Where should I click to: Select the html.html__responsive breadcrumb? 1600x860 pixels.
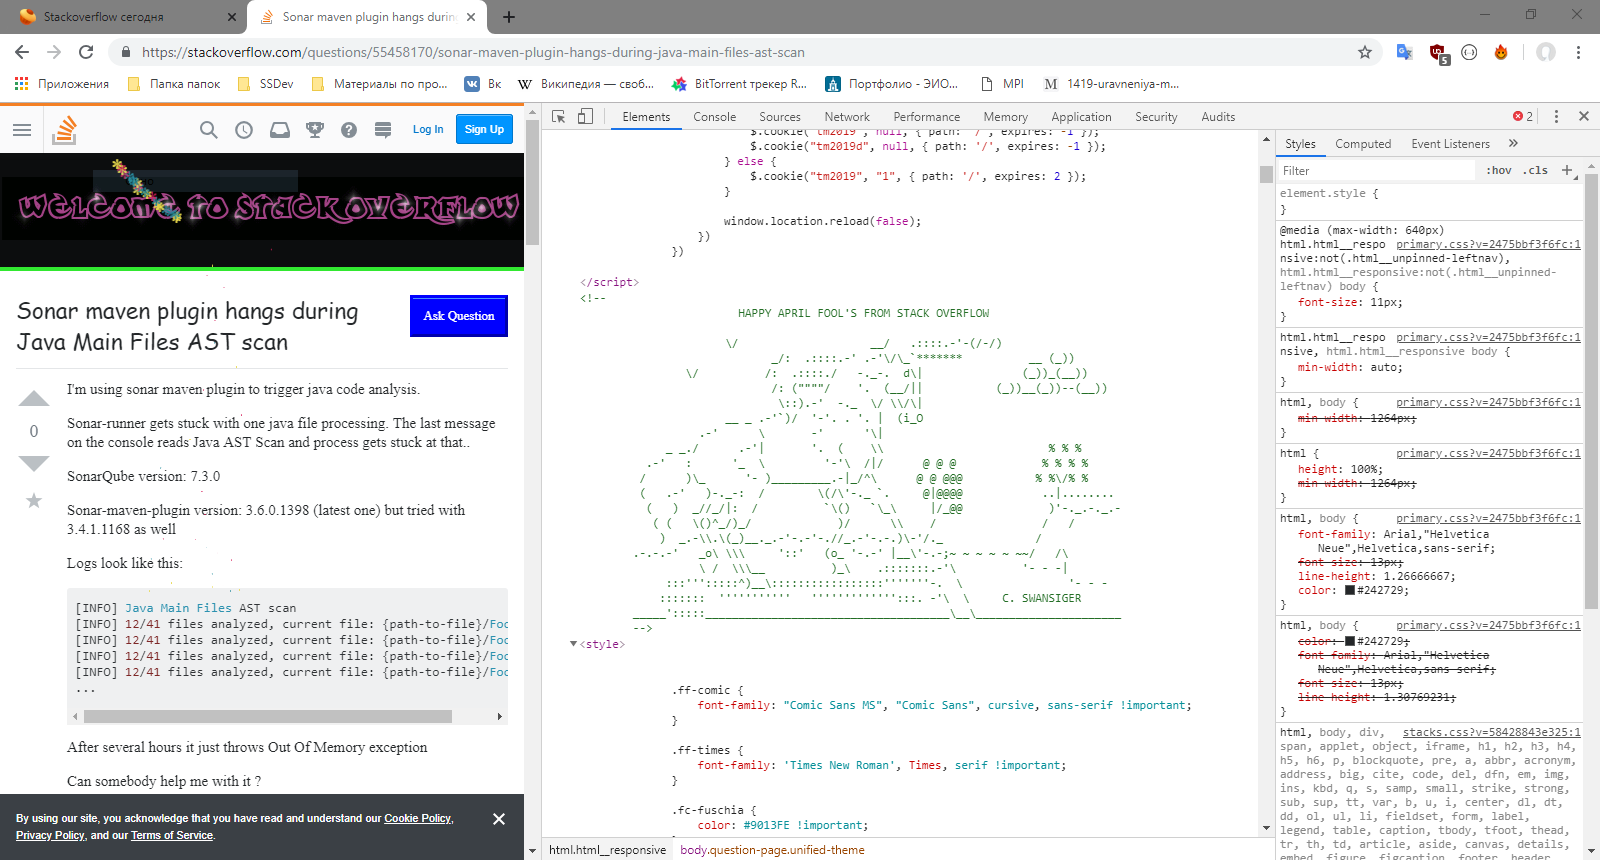tap(607, 850)
